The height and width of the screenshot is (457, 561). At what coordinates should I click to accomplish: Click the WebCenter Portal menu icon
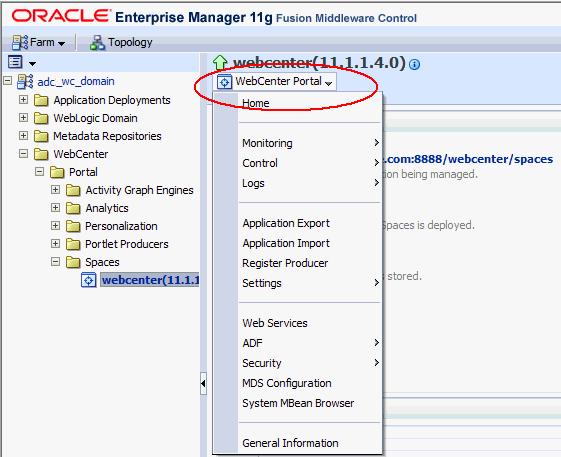click(224, 82)
